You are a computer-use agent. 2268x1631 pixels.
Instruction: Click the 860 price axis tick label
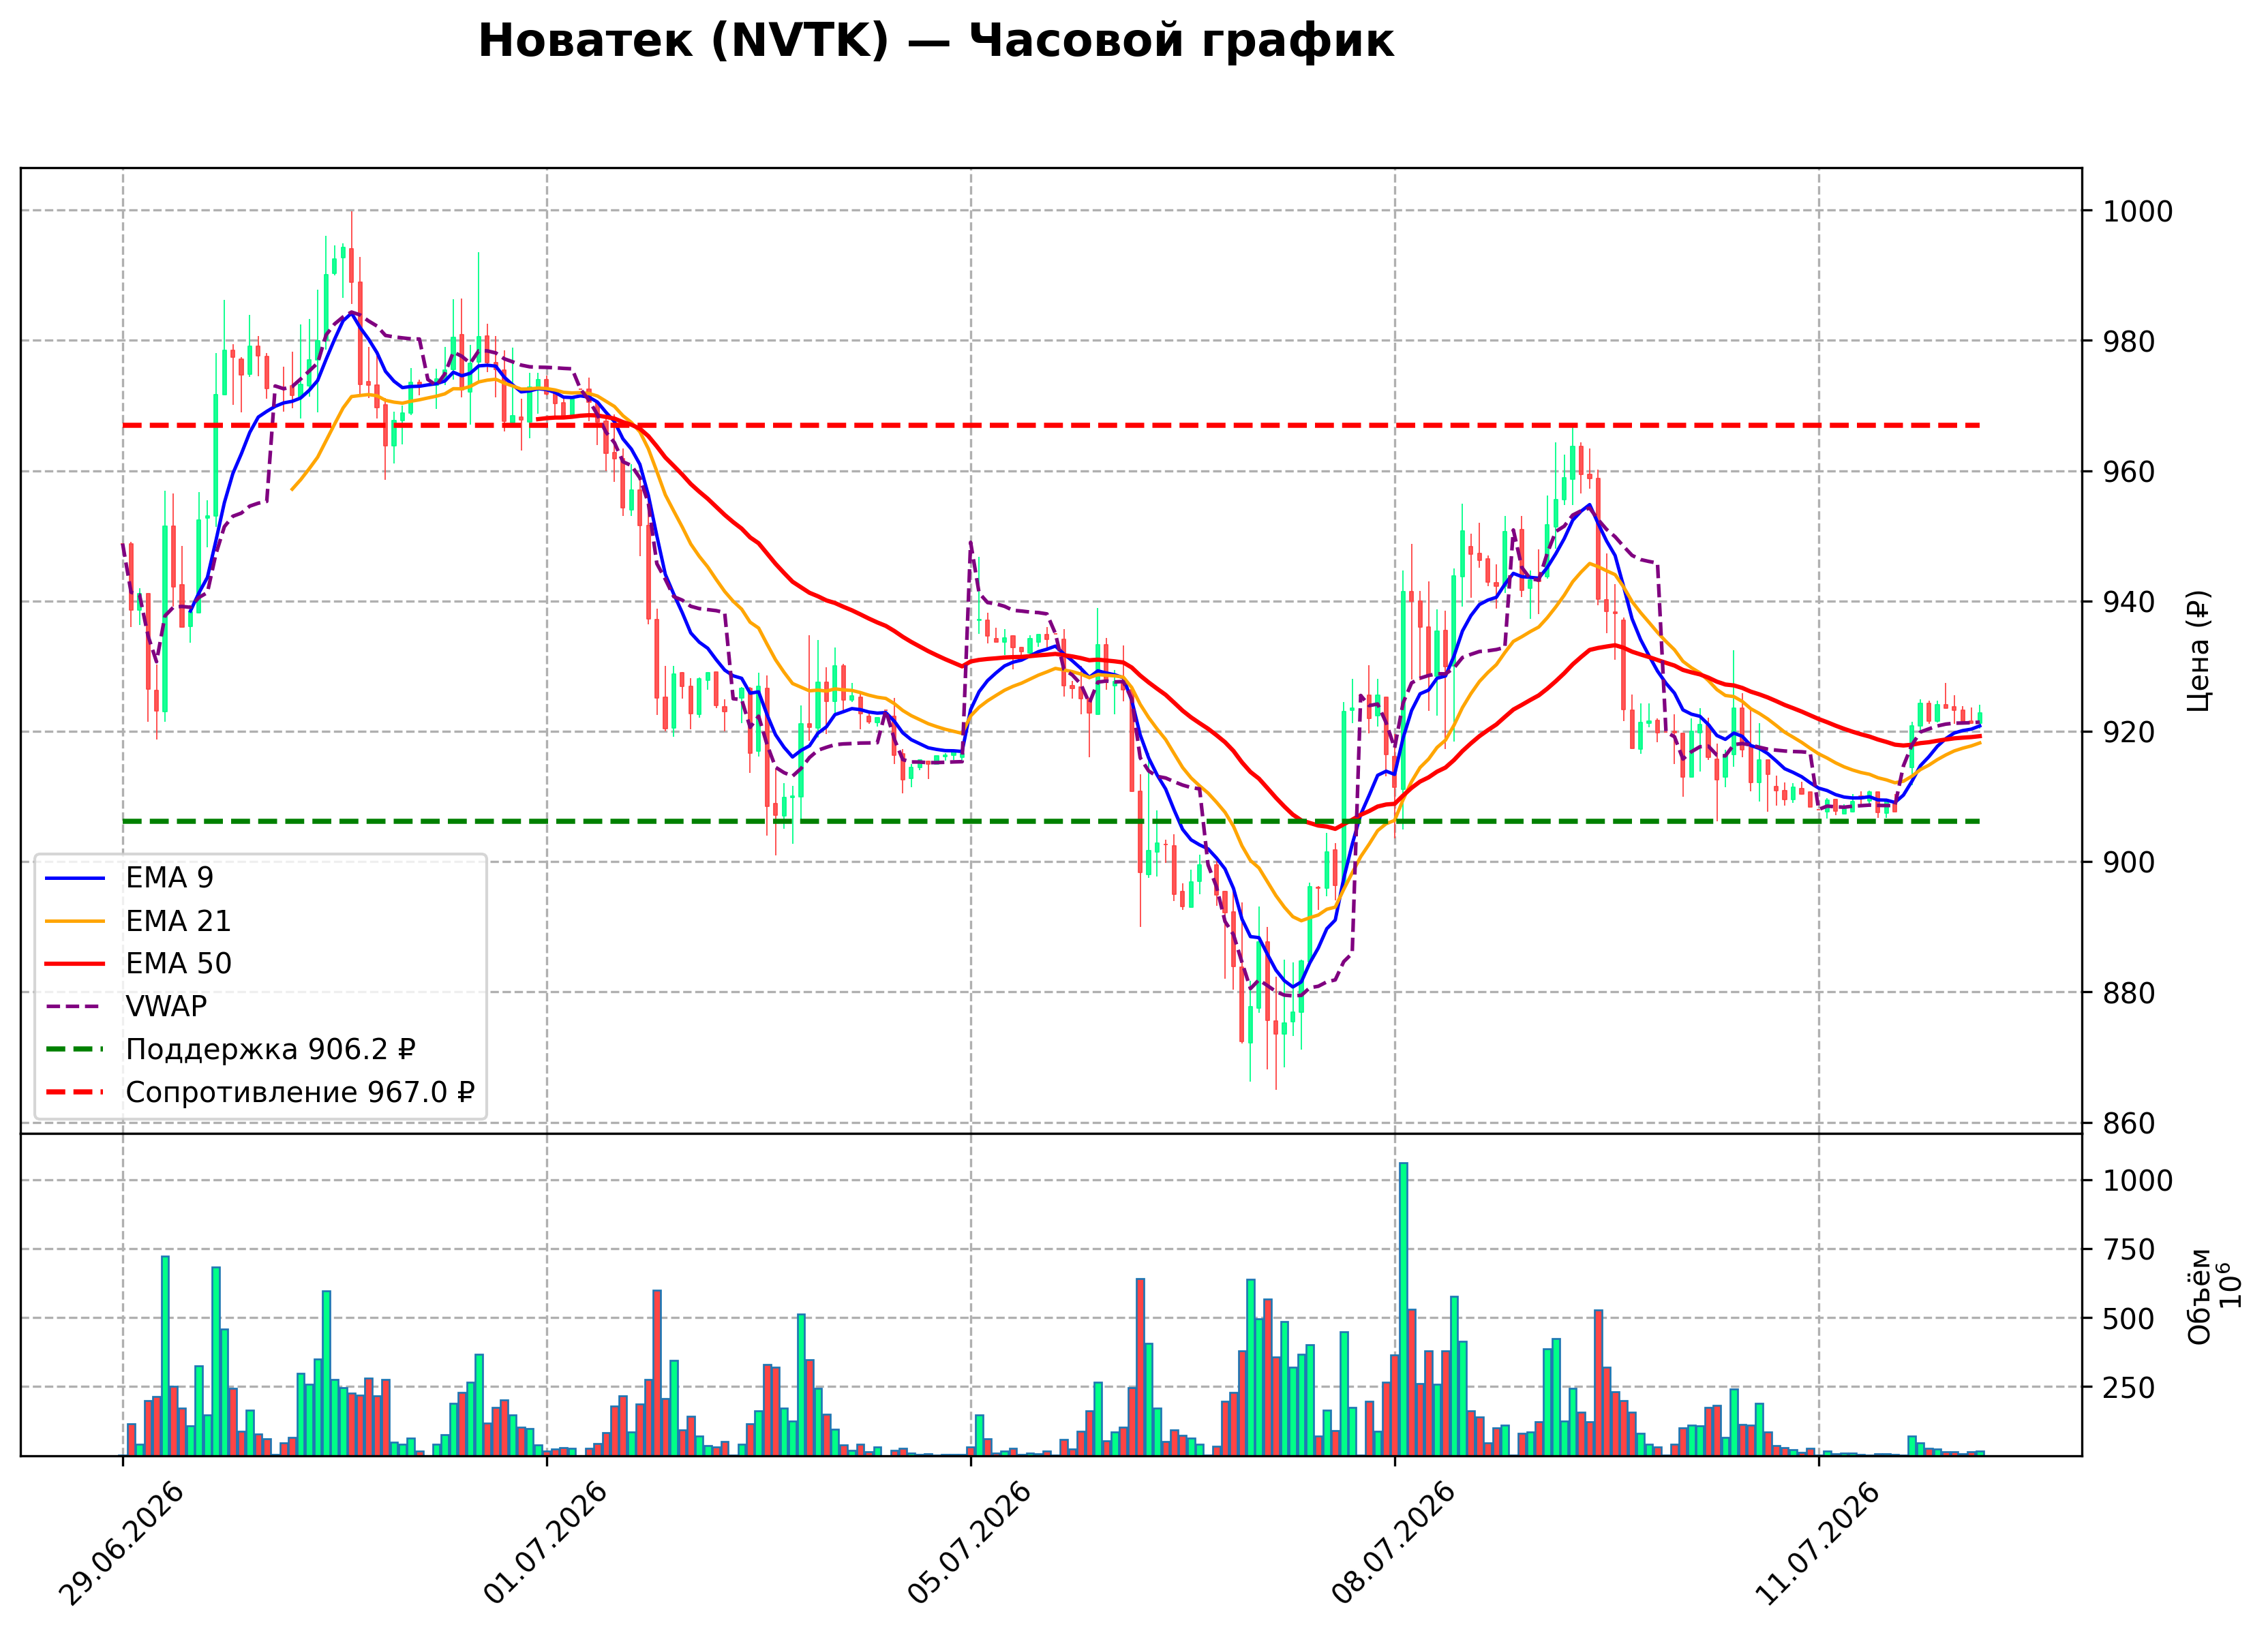(x=2129, y=1124)
